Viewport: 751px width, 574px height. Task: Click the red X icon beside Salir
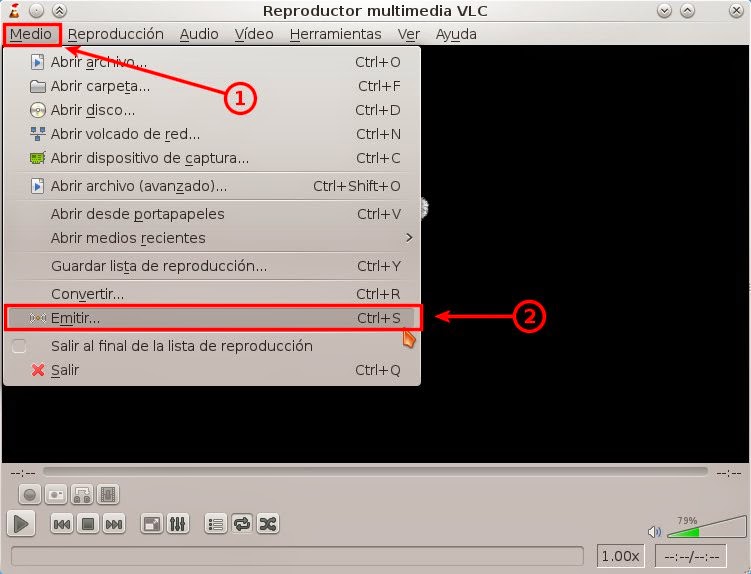click(x=37, y=370)
